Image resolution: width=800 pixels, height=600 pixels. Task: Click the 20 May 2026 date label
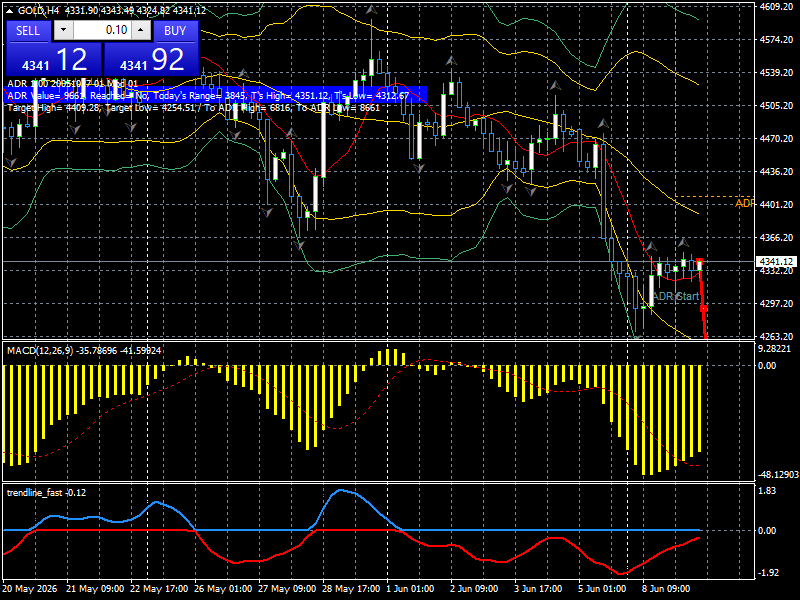[x=30, y=589]
